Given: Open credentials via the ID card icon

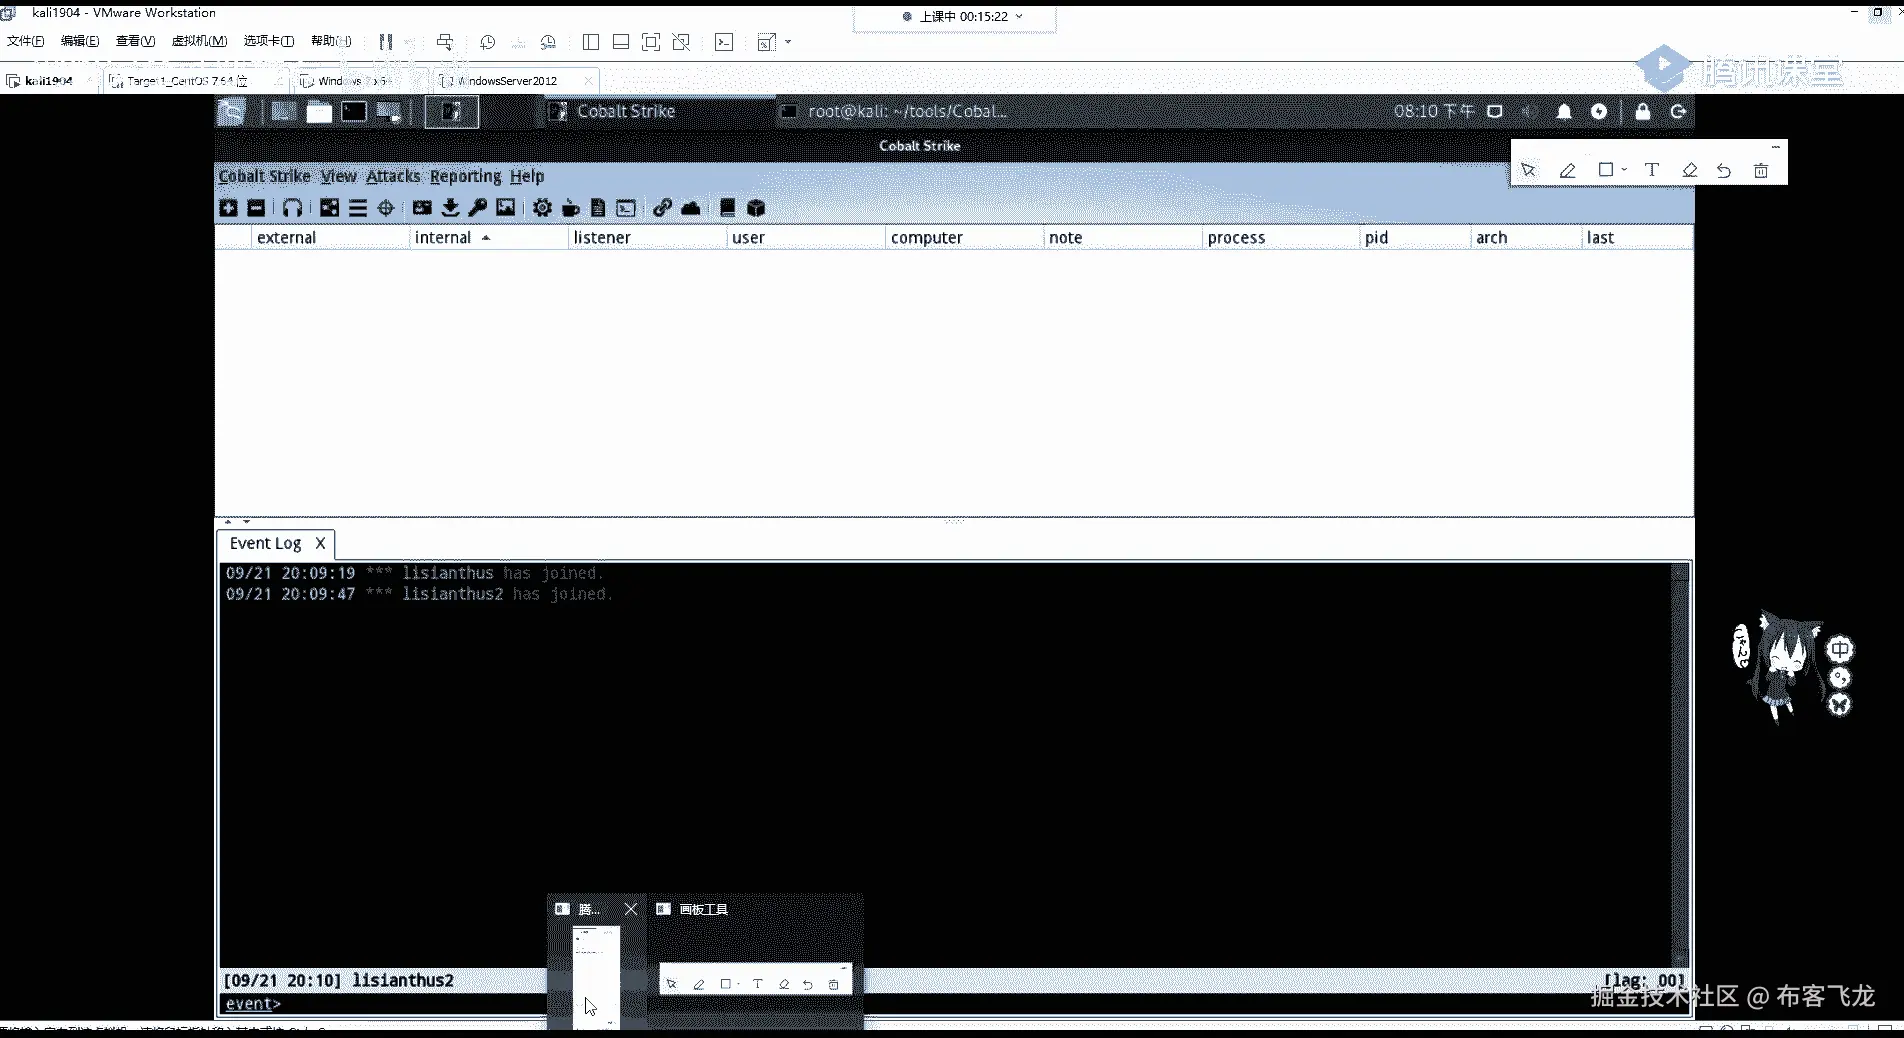Looking at the screenshot, I should (422, 208).
